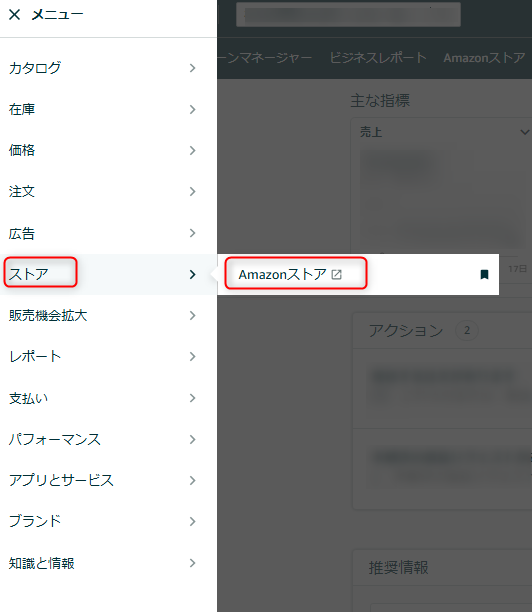Viewport: 532px width, 612px height.
Task: Open the 知識と情報 menu item
Action: coord(109,563)
